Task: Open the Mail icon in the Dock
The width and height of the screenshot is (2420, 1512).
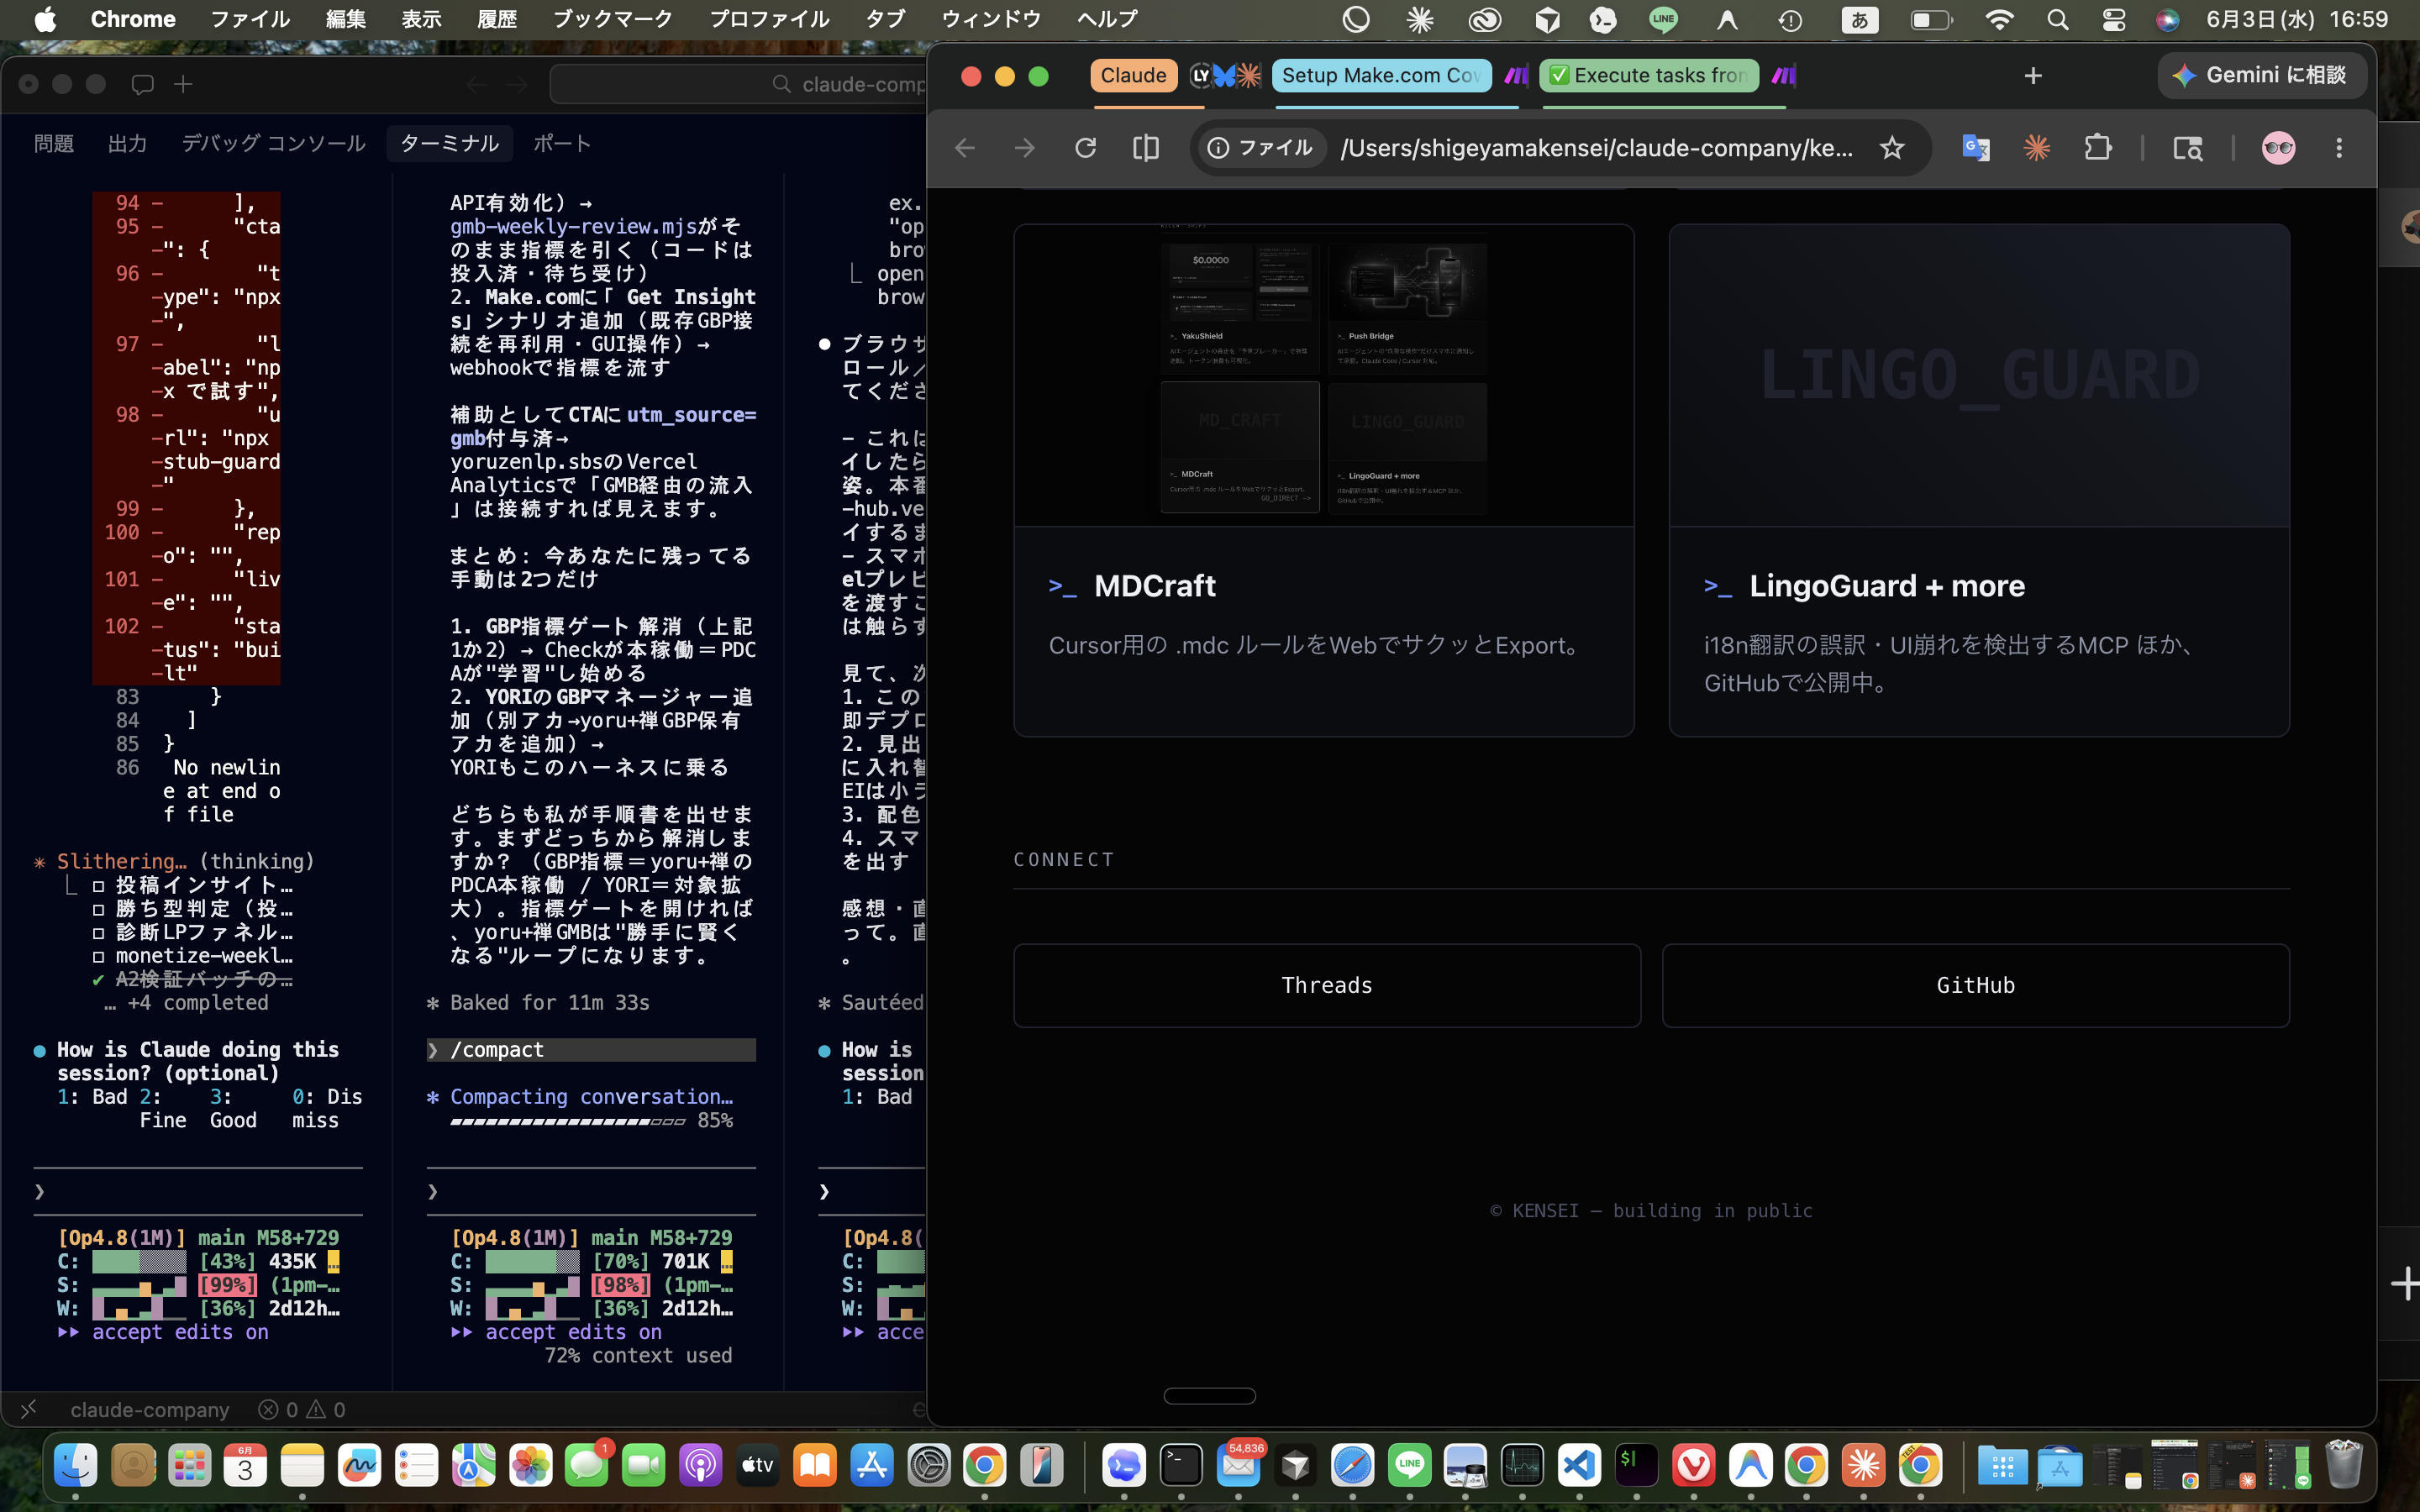Action: click(1238, 1466)
